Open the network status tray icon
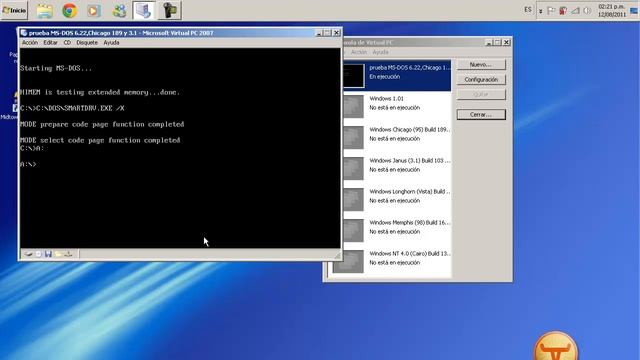This screenshot has width=640, height=360. point(575,11)
